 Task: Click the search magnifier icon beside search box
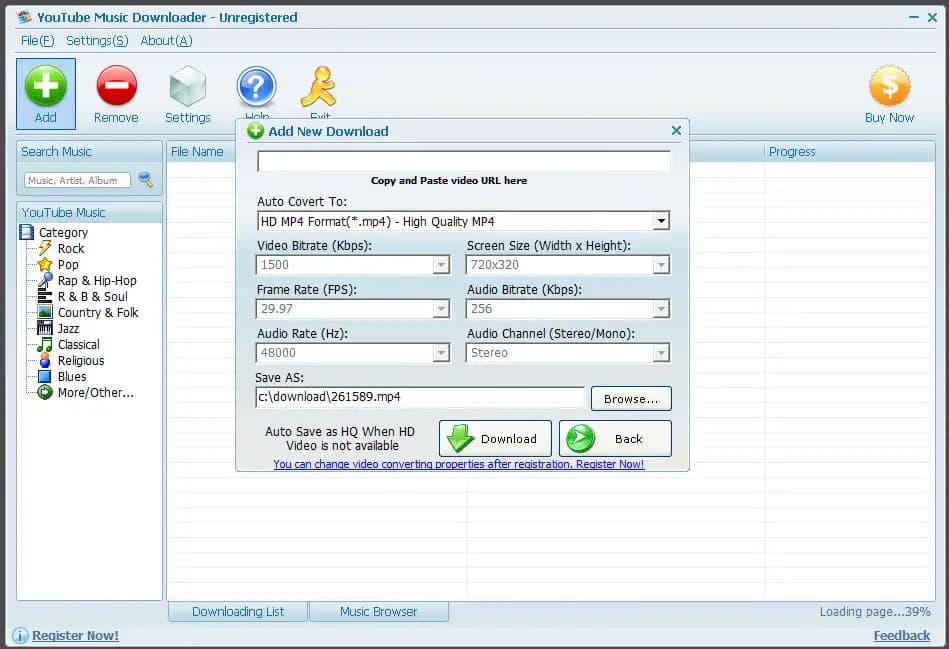[x=146, y=180]
